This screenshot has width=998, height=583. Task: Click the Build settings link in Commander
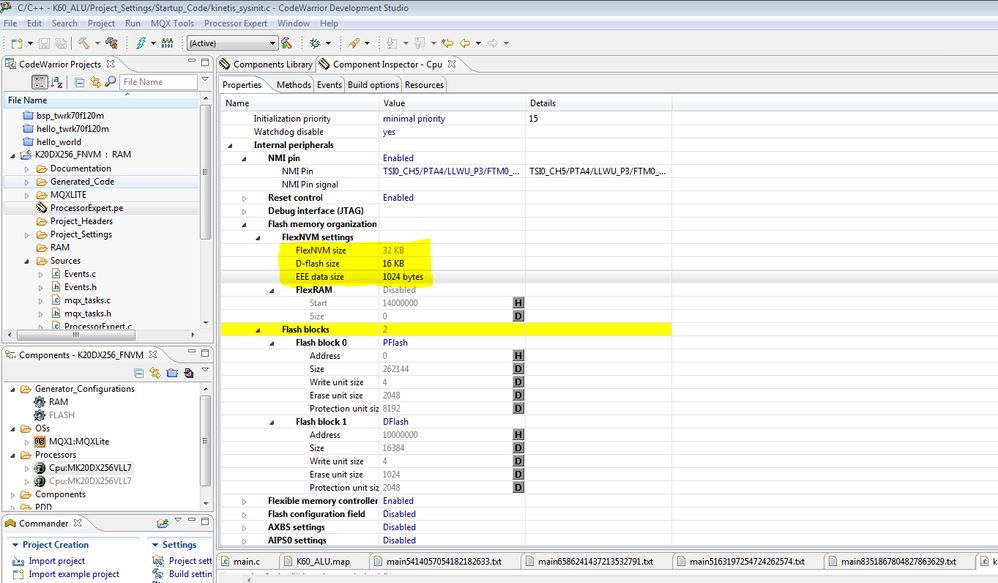[190, 574]
